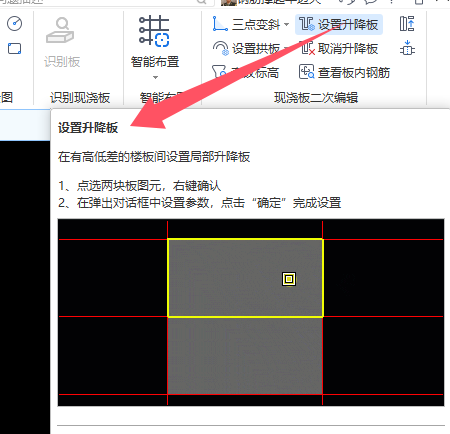Click the 设置升降板 tooltip title
Screen dimensions: 450x434
(88, 128)
